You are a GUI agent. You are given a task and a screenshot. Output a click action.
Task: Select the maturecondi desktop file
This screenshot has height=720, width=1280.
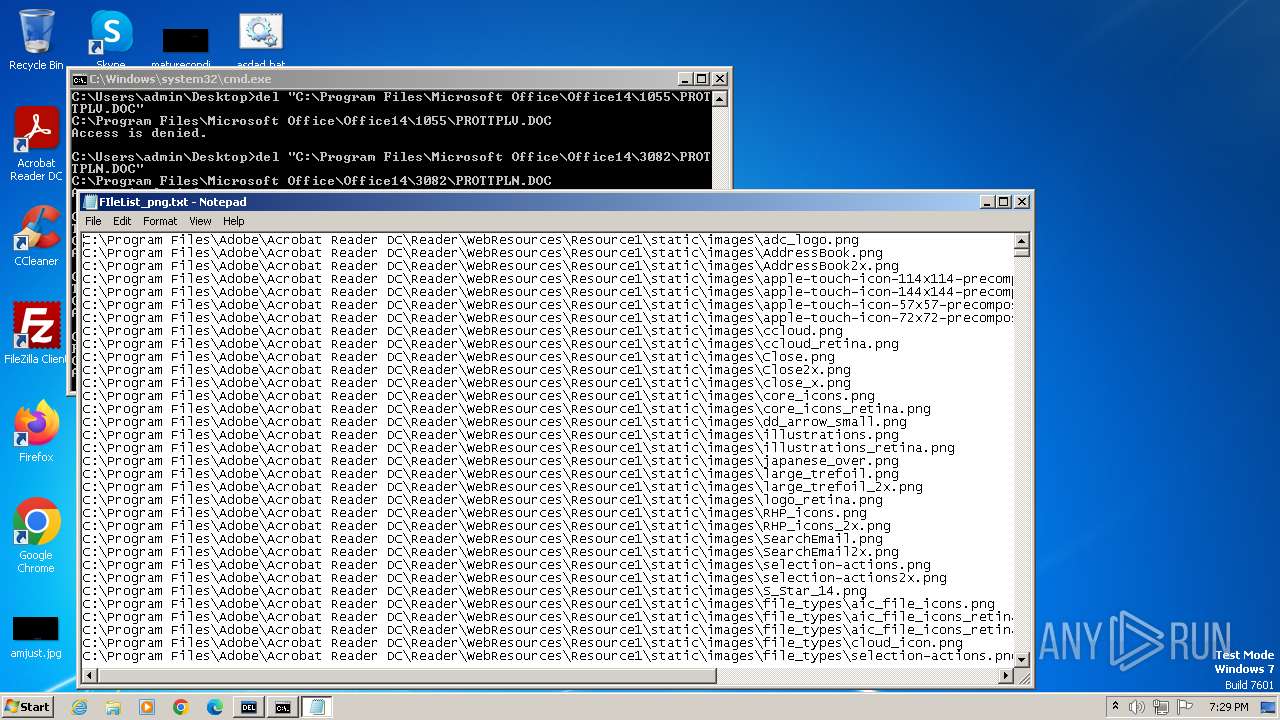click(186, 45)
